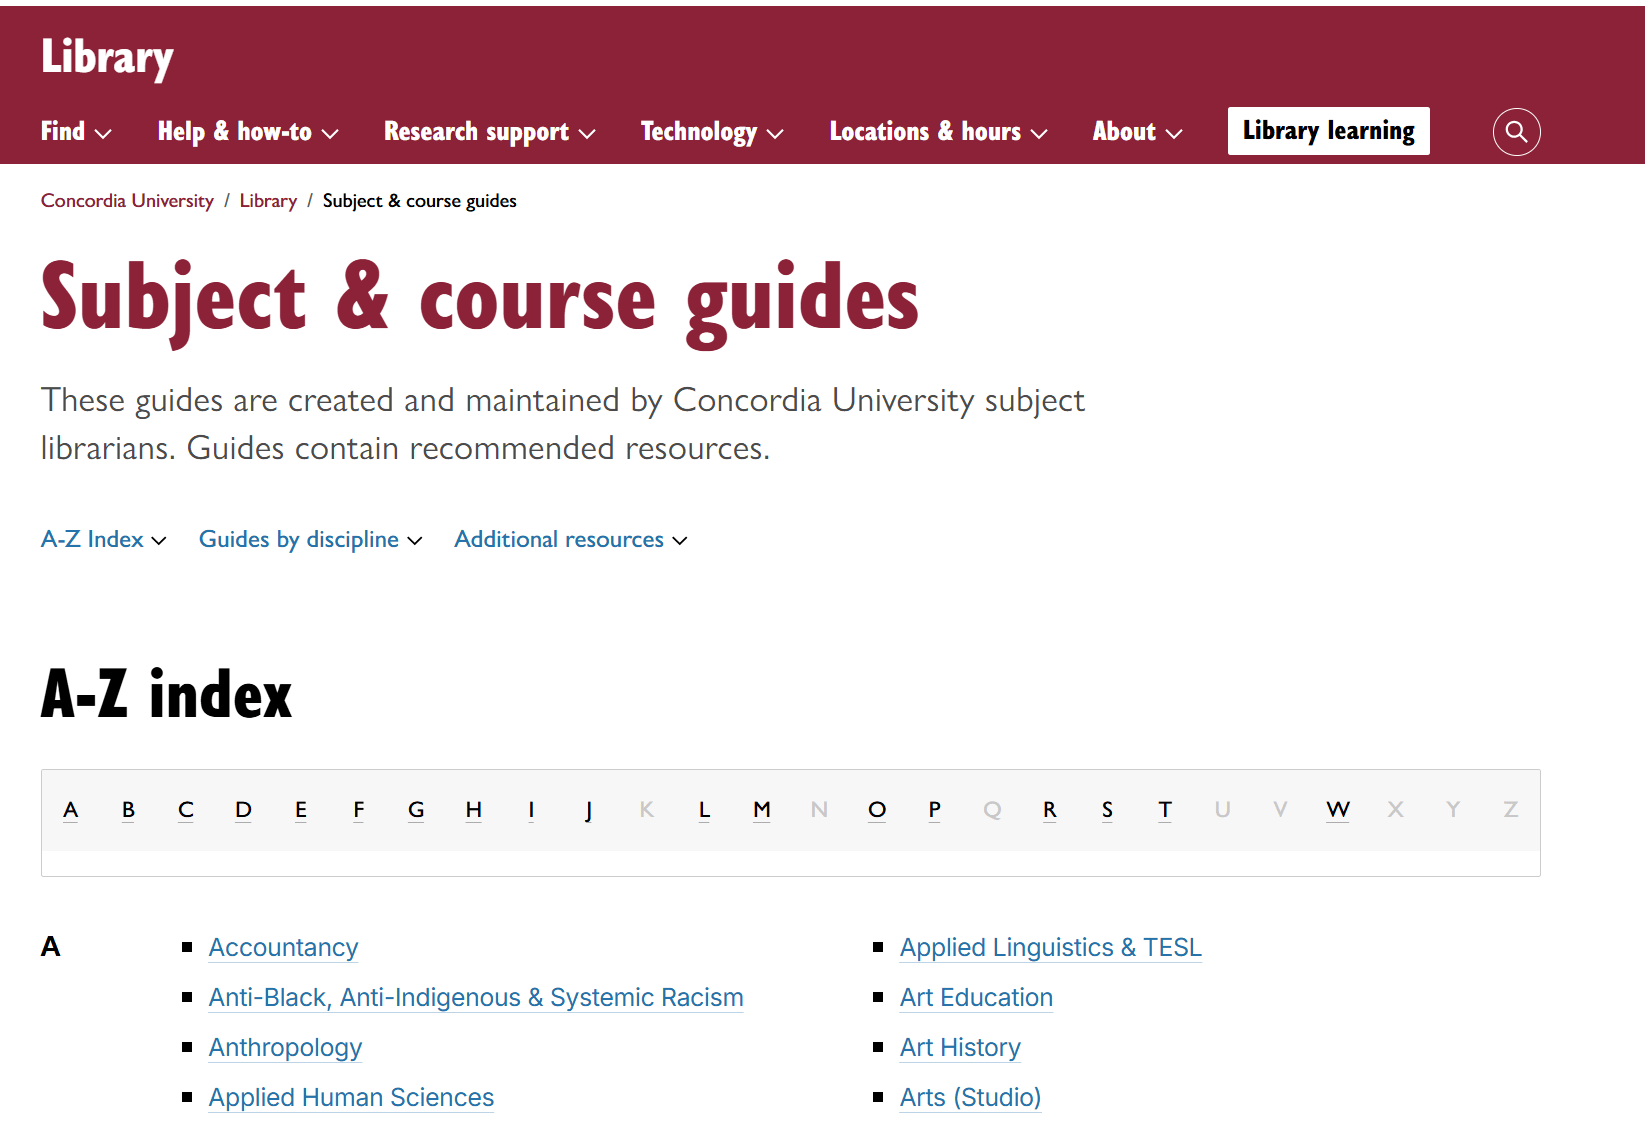This screenshot has height=1129, width=1645.
Task: Jump to letter W in index
Action: click(1338, 810)
